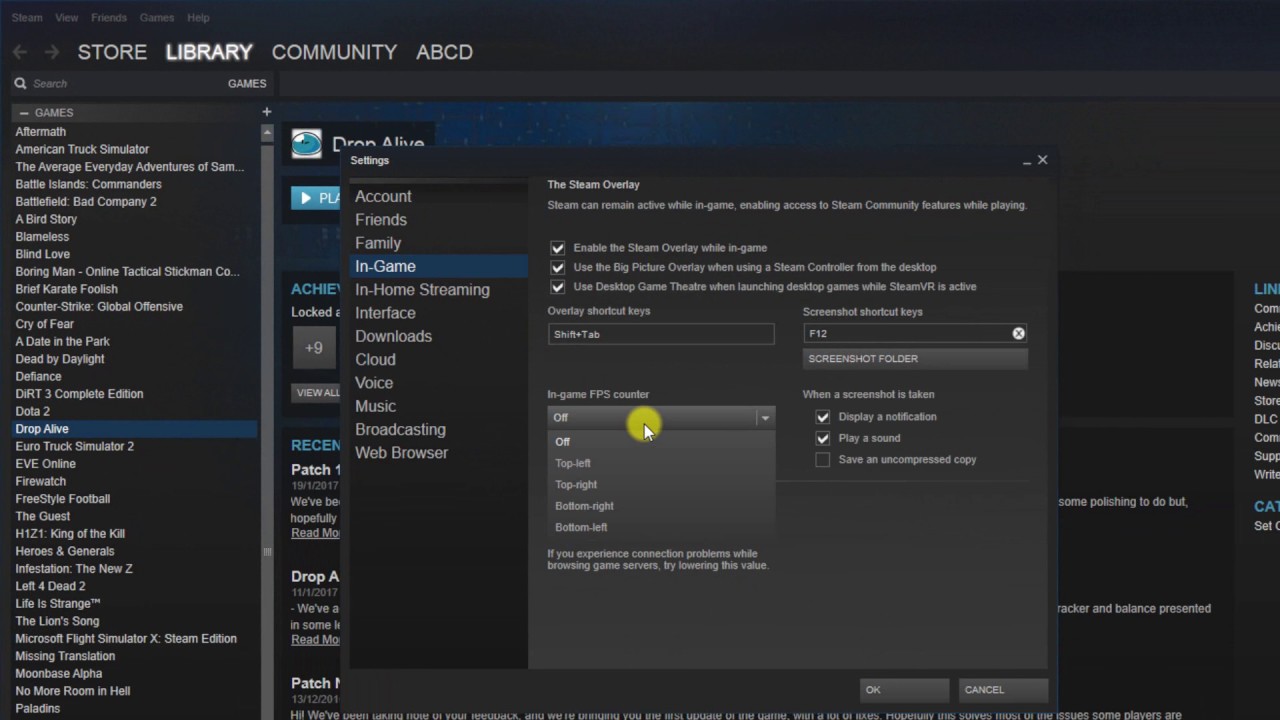
Task: Select Dead by Daylight in list
Action: click(60, 359)
